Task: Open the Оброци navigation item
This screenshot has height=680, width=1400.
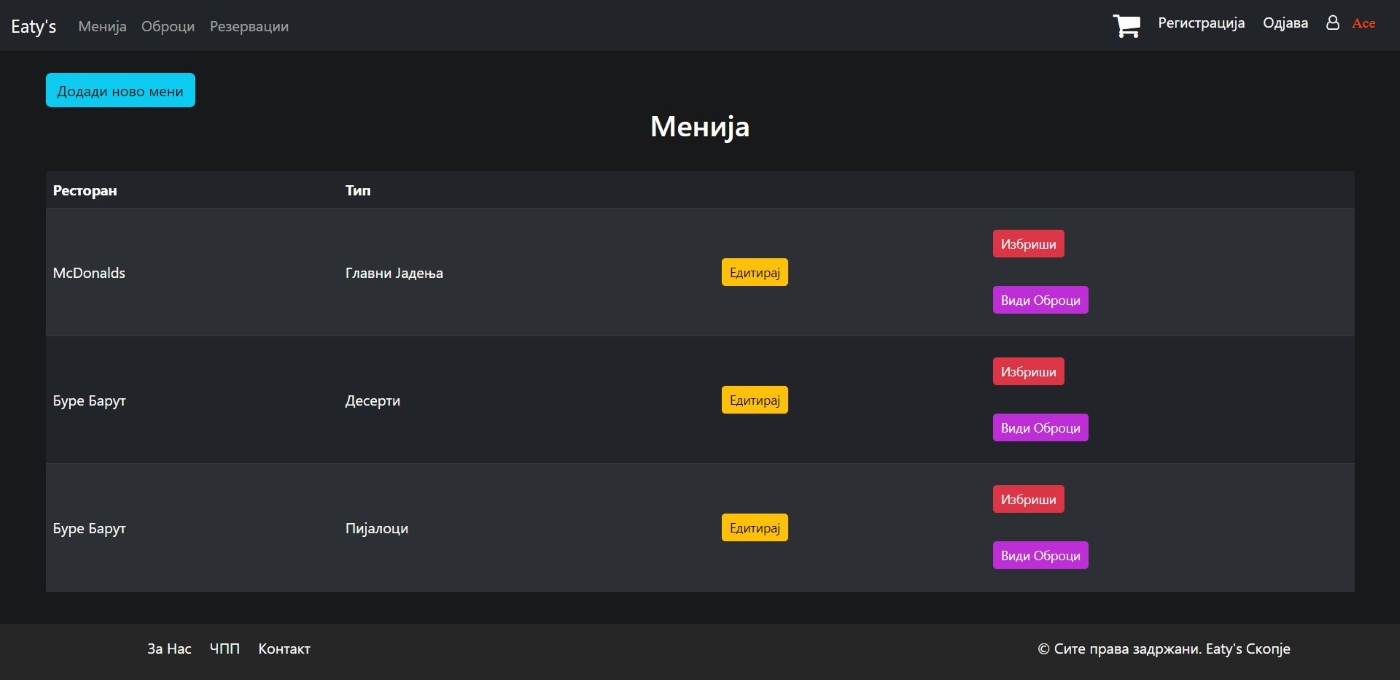Action: coord(168,27)
